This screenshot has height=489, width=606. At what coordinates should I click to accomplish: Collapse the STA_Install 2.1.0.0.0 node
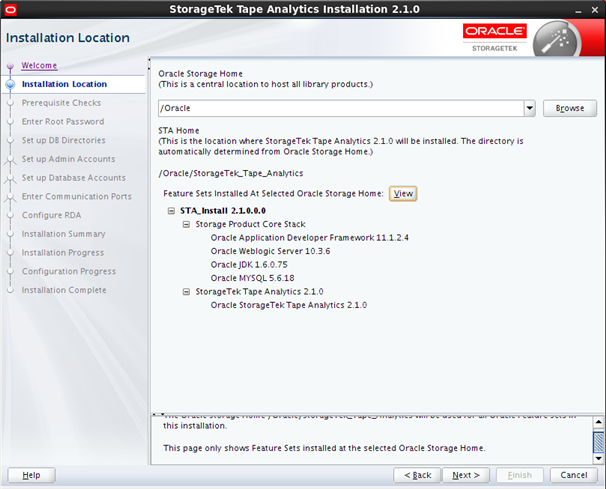(171, 211)
